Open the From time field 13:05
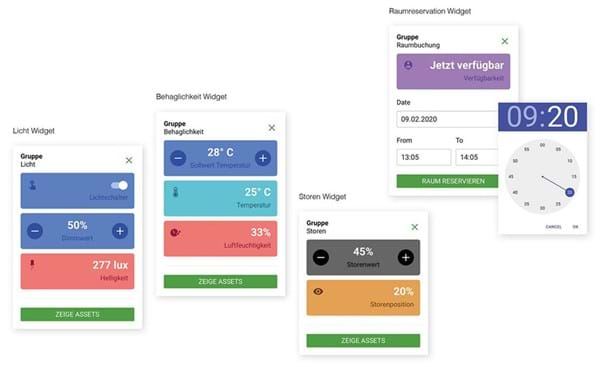This screenshot has width=600, height=367. (424, 157)
